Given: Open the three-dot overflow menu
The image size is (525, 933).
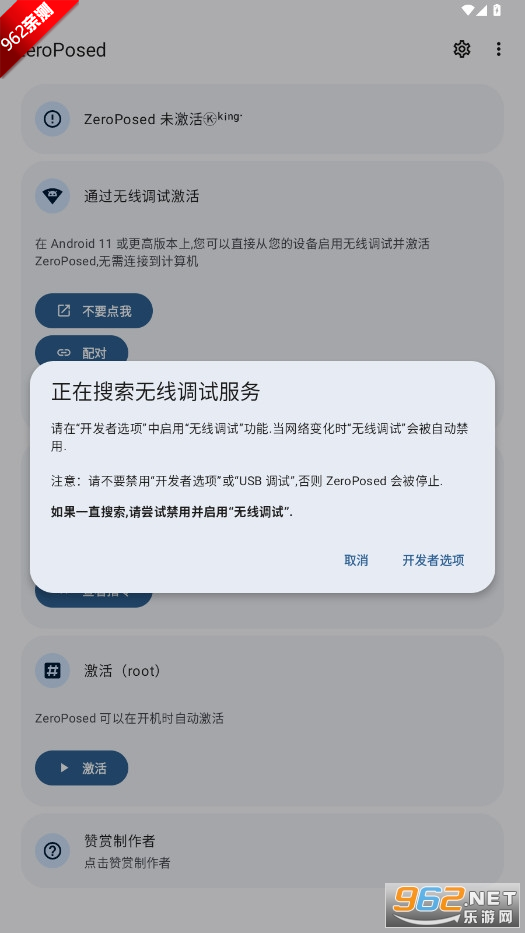Looking at the screenshot, I should 498,49.
